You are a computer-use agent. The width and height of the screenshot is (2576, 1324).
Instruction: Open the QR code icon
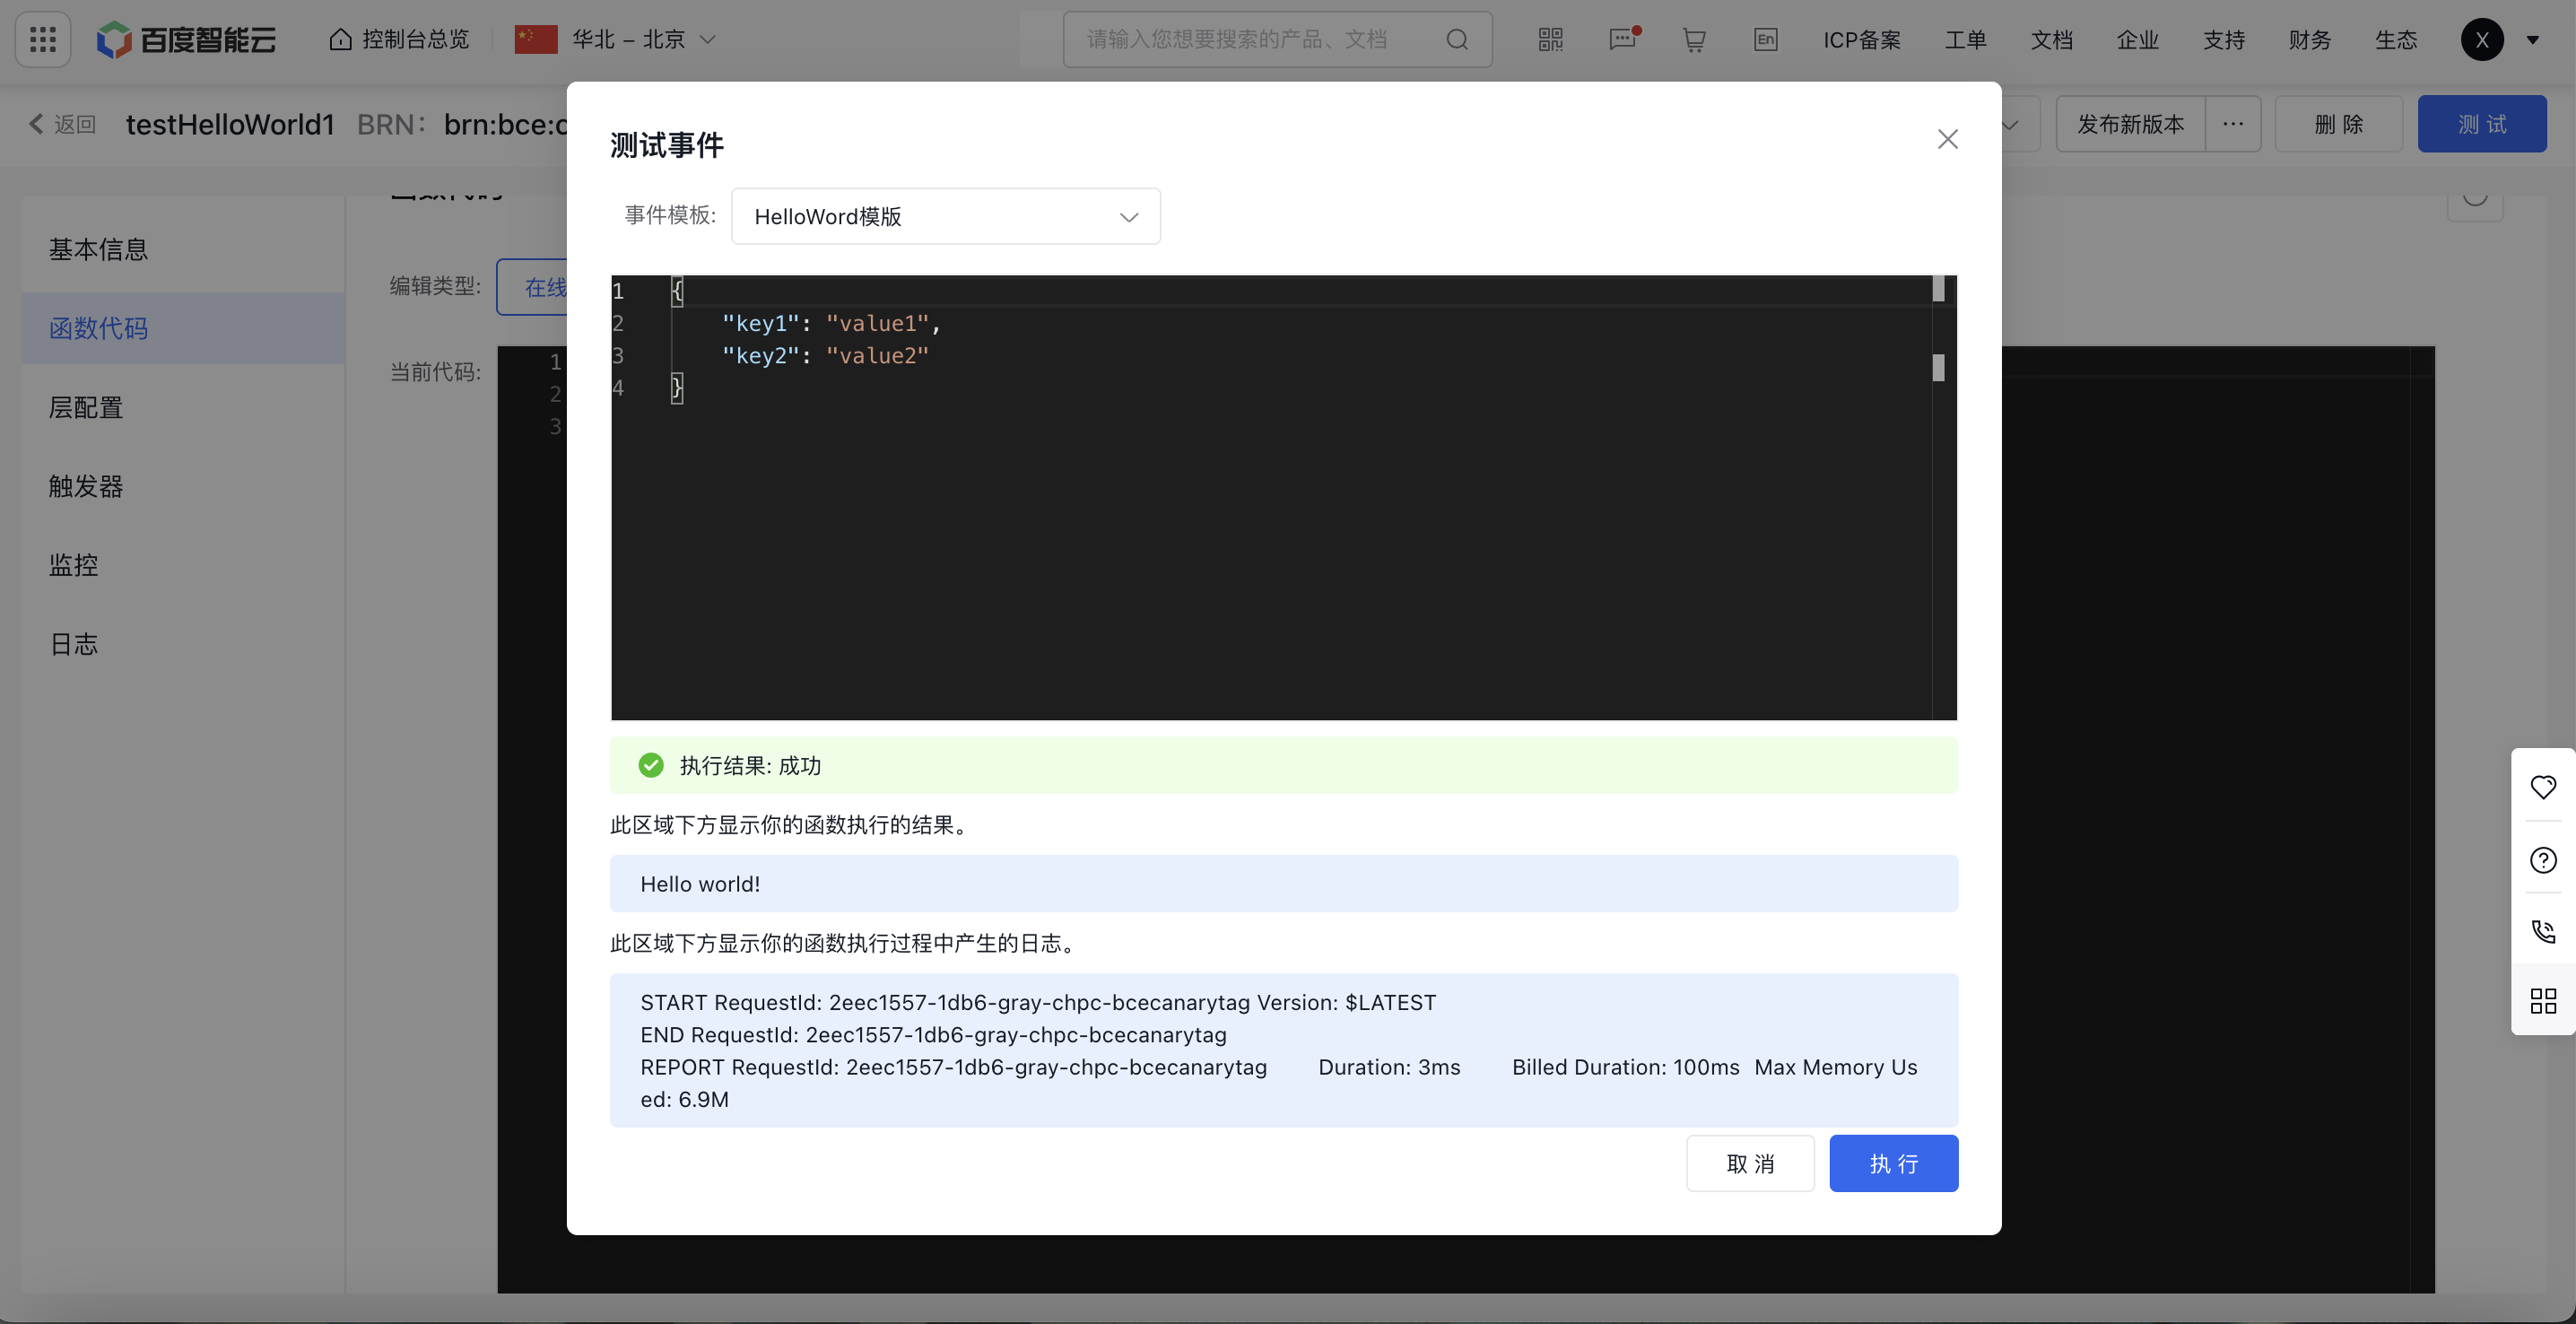click(1550, 39)
